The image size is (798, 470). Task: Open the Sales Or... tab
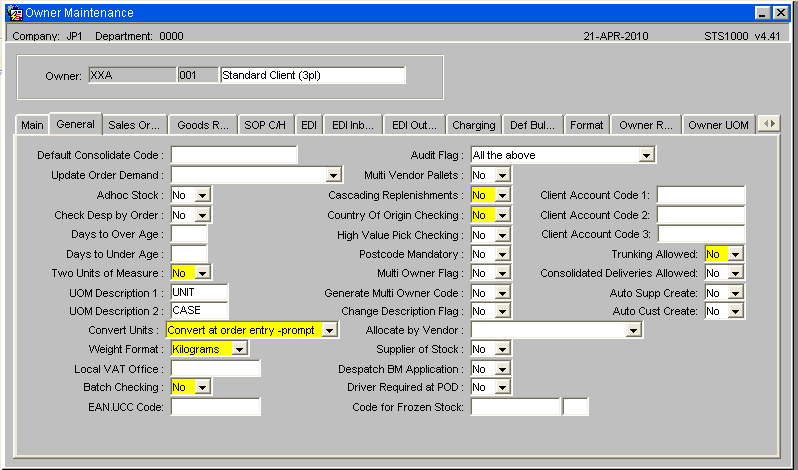[134, 125]
